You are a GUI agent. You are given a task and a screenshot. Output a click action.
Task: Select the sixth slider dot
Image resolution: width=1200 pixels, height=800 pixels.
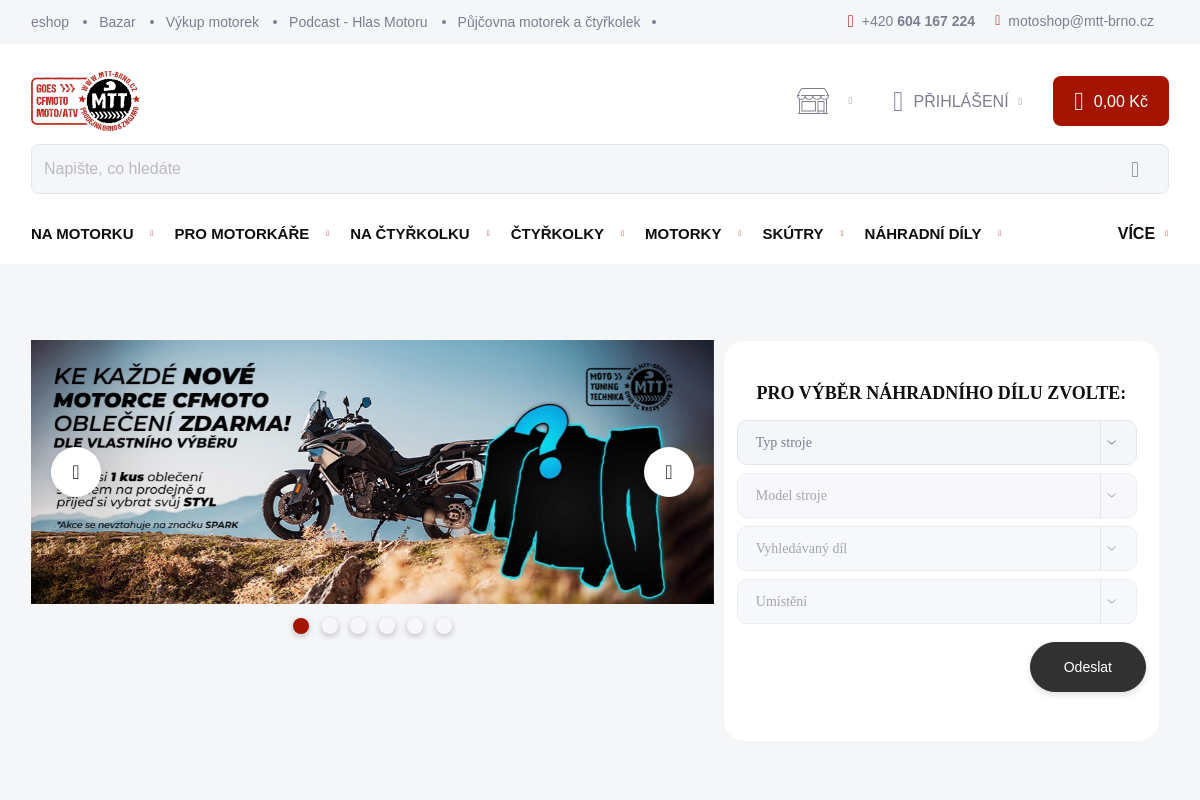pos(444,626)
